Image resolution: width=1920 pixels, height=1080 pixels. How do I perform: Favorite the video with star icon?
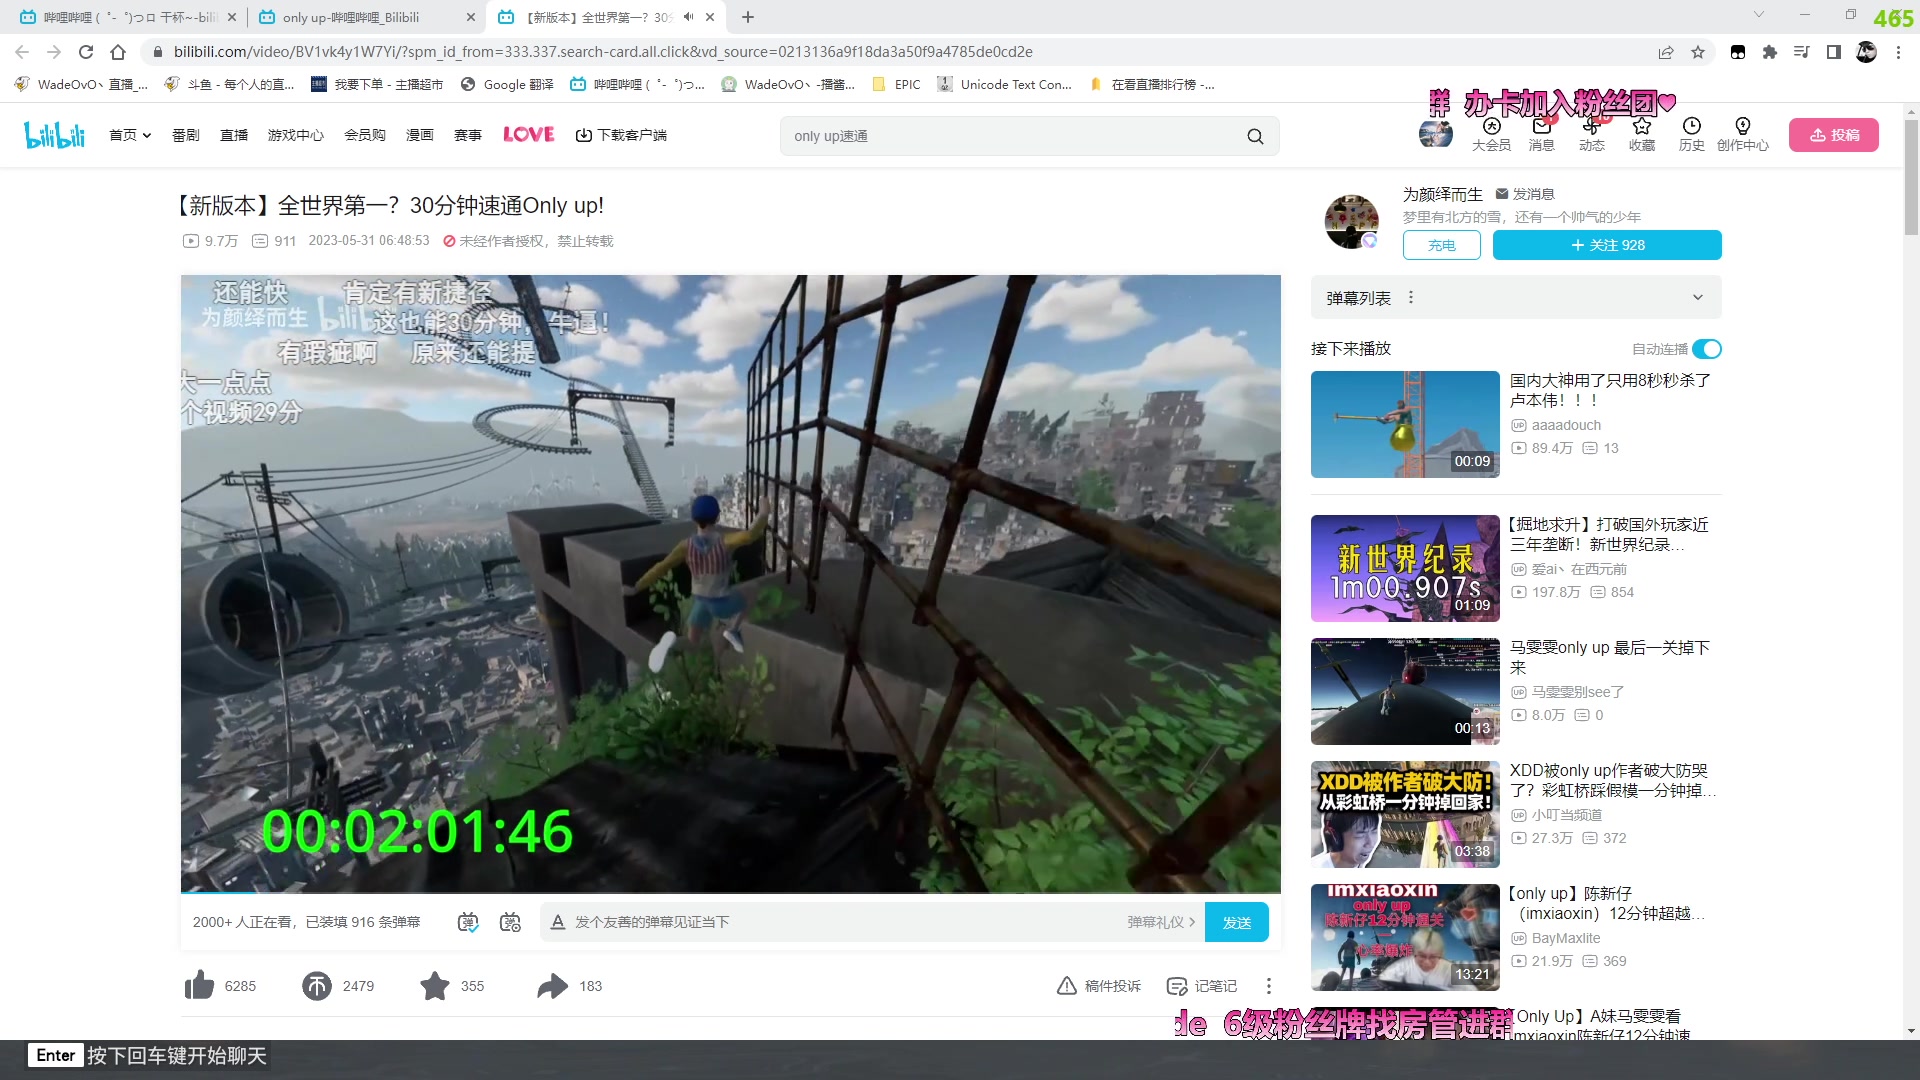click(x=435, y=986)
